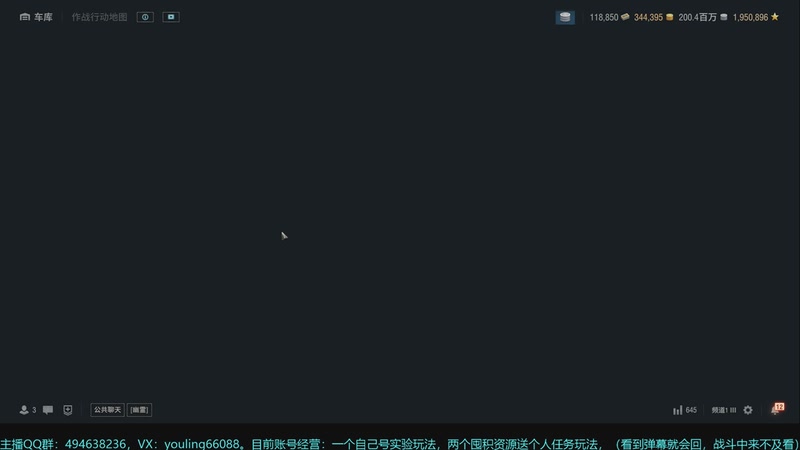Select the 作战行动地图 header label
This screenshot has width=800, height=450.
click(x=99, y=17)
